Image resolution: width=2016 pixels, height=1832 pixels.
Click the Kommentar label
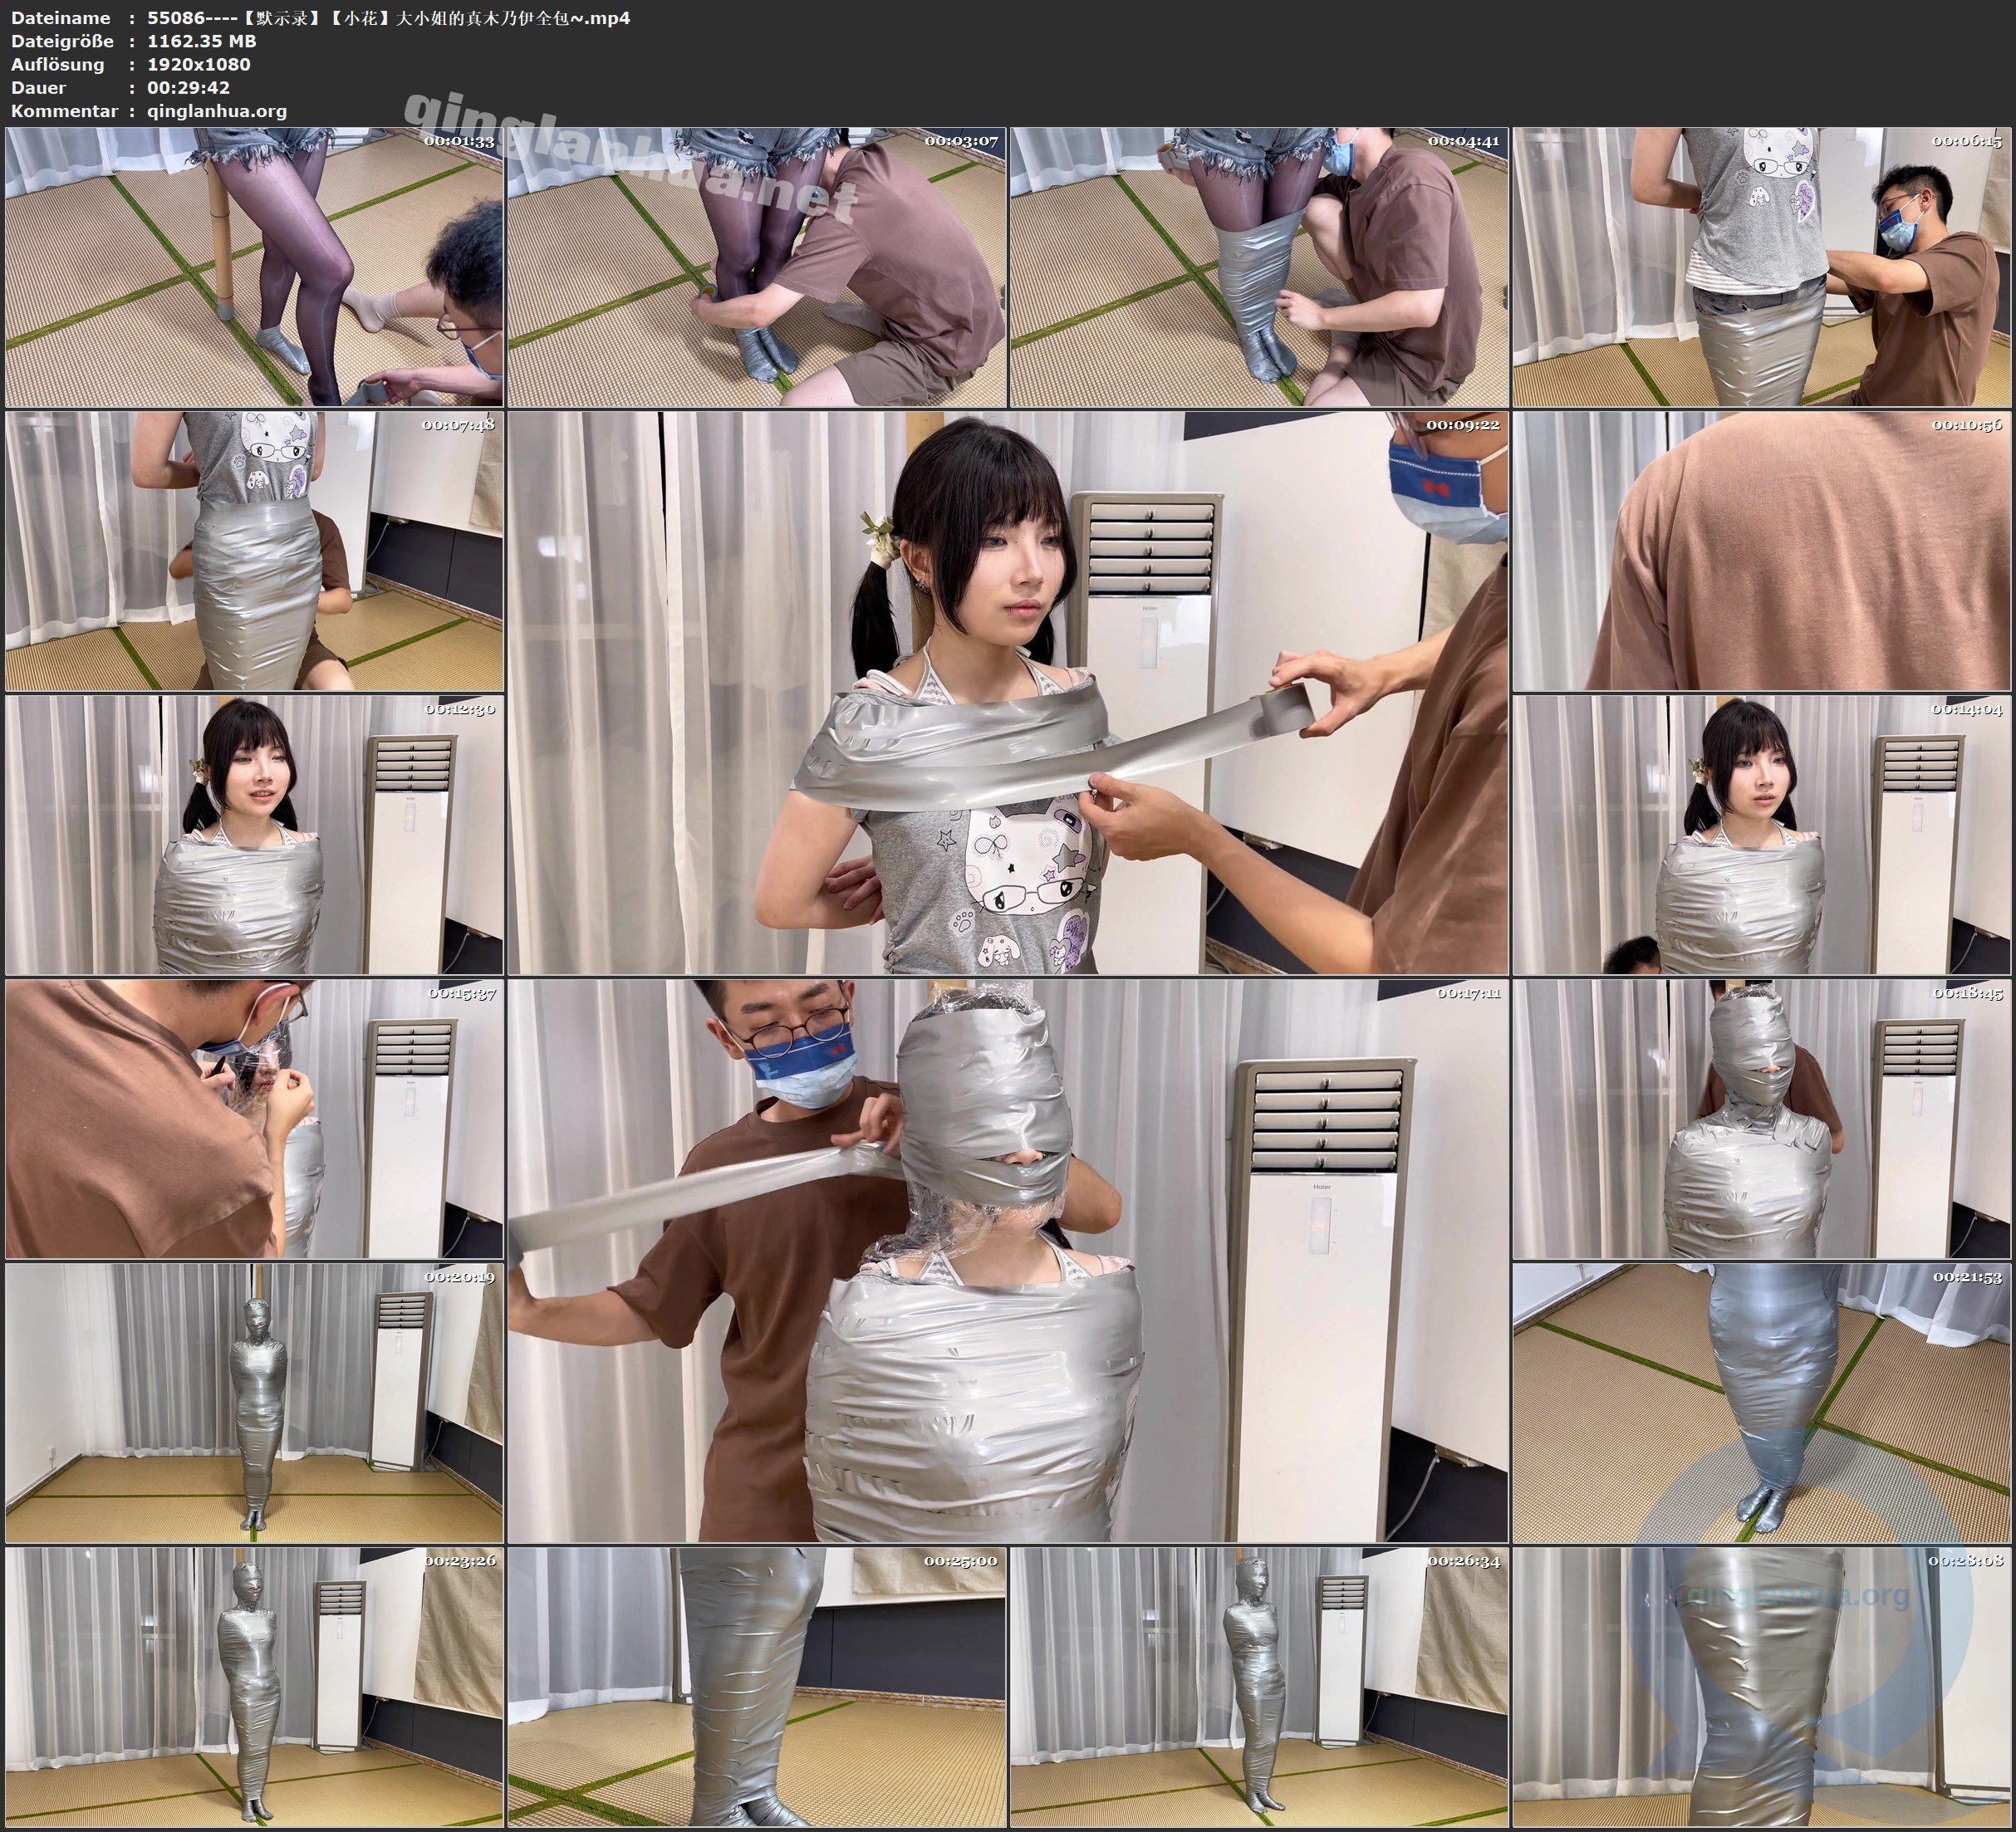[x=65, y=111]
